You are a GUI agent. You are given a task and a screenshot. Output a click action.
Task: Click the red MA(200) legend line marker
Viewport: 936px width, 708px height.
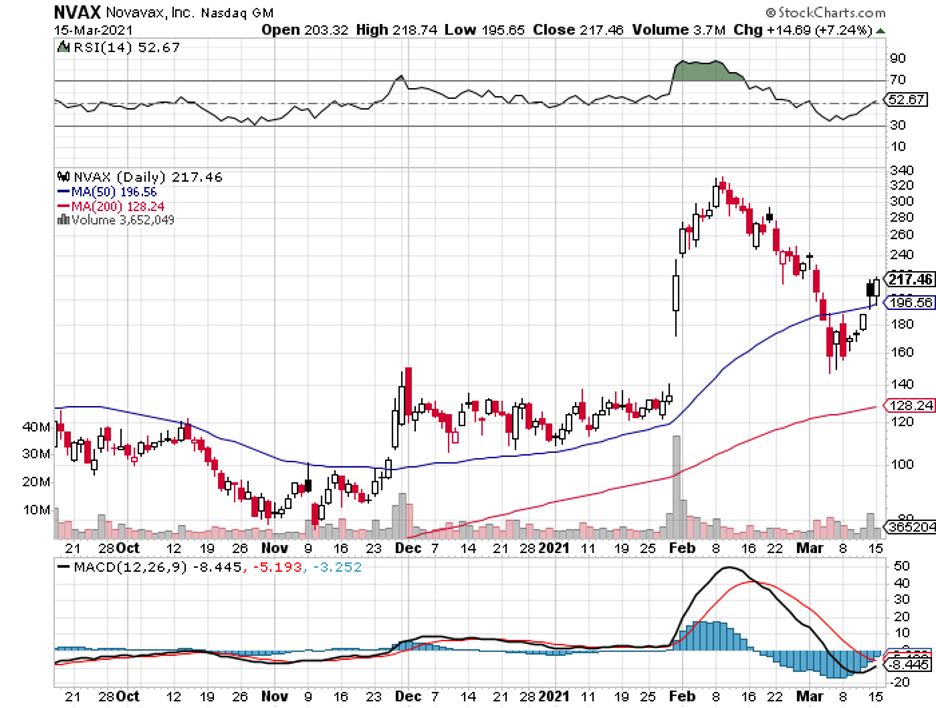(65, 206)
